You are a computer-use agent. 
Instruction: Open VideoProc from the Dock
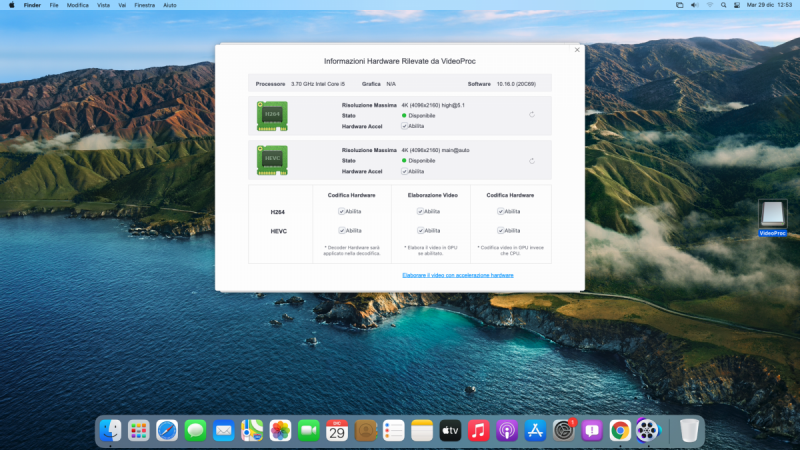649,430
